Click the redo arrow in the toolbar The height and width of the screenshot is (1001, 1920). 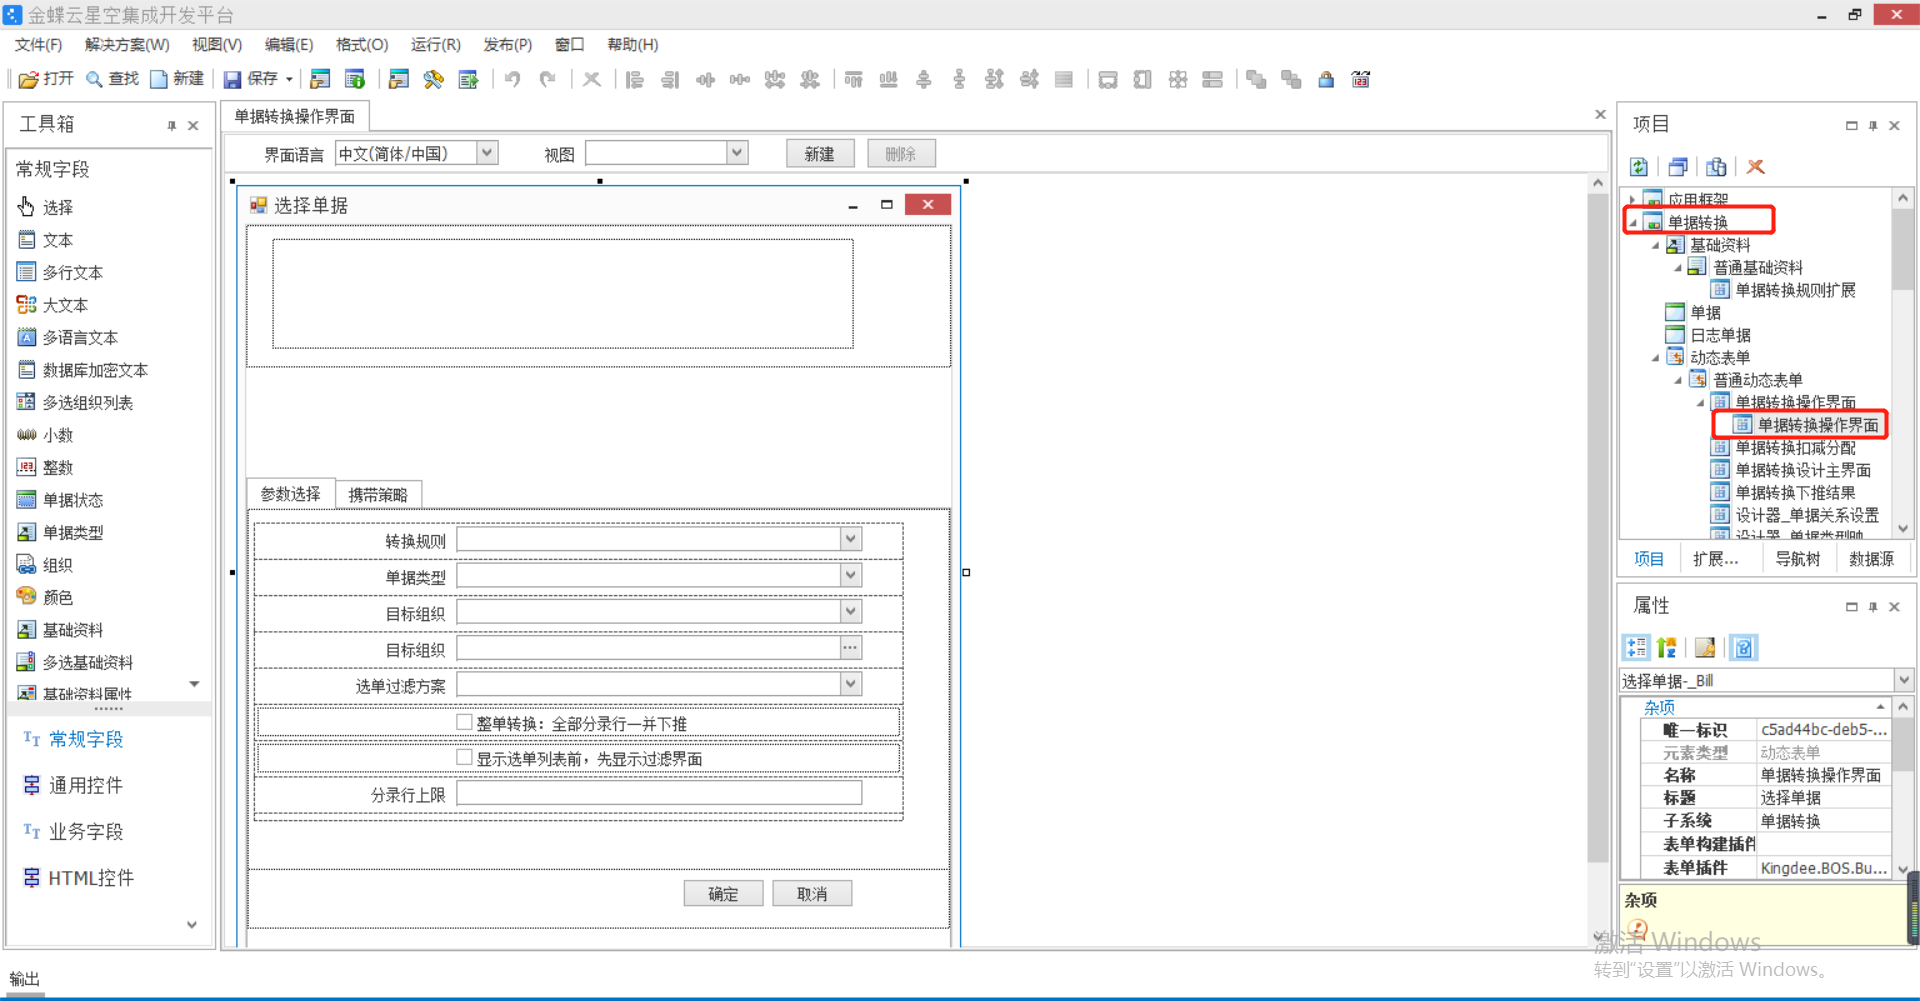[x=547, y=79]
